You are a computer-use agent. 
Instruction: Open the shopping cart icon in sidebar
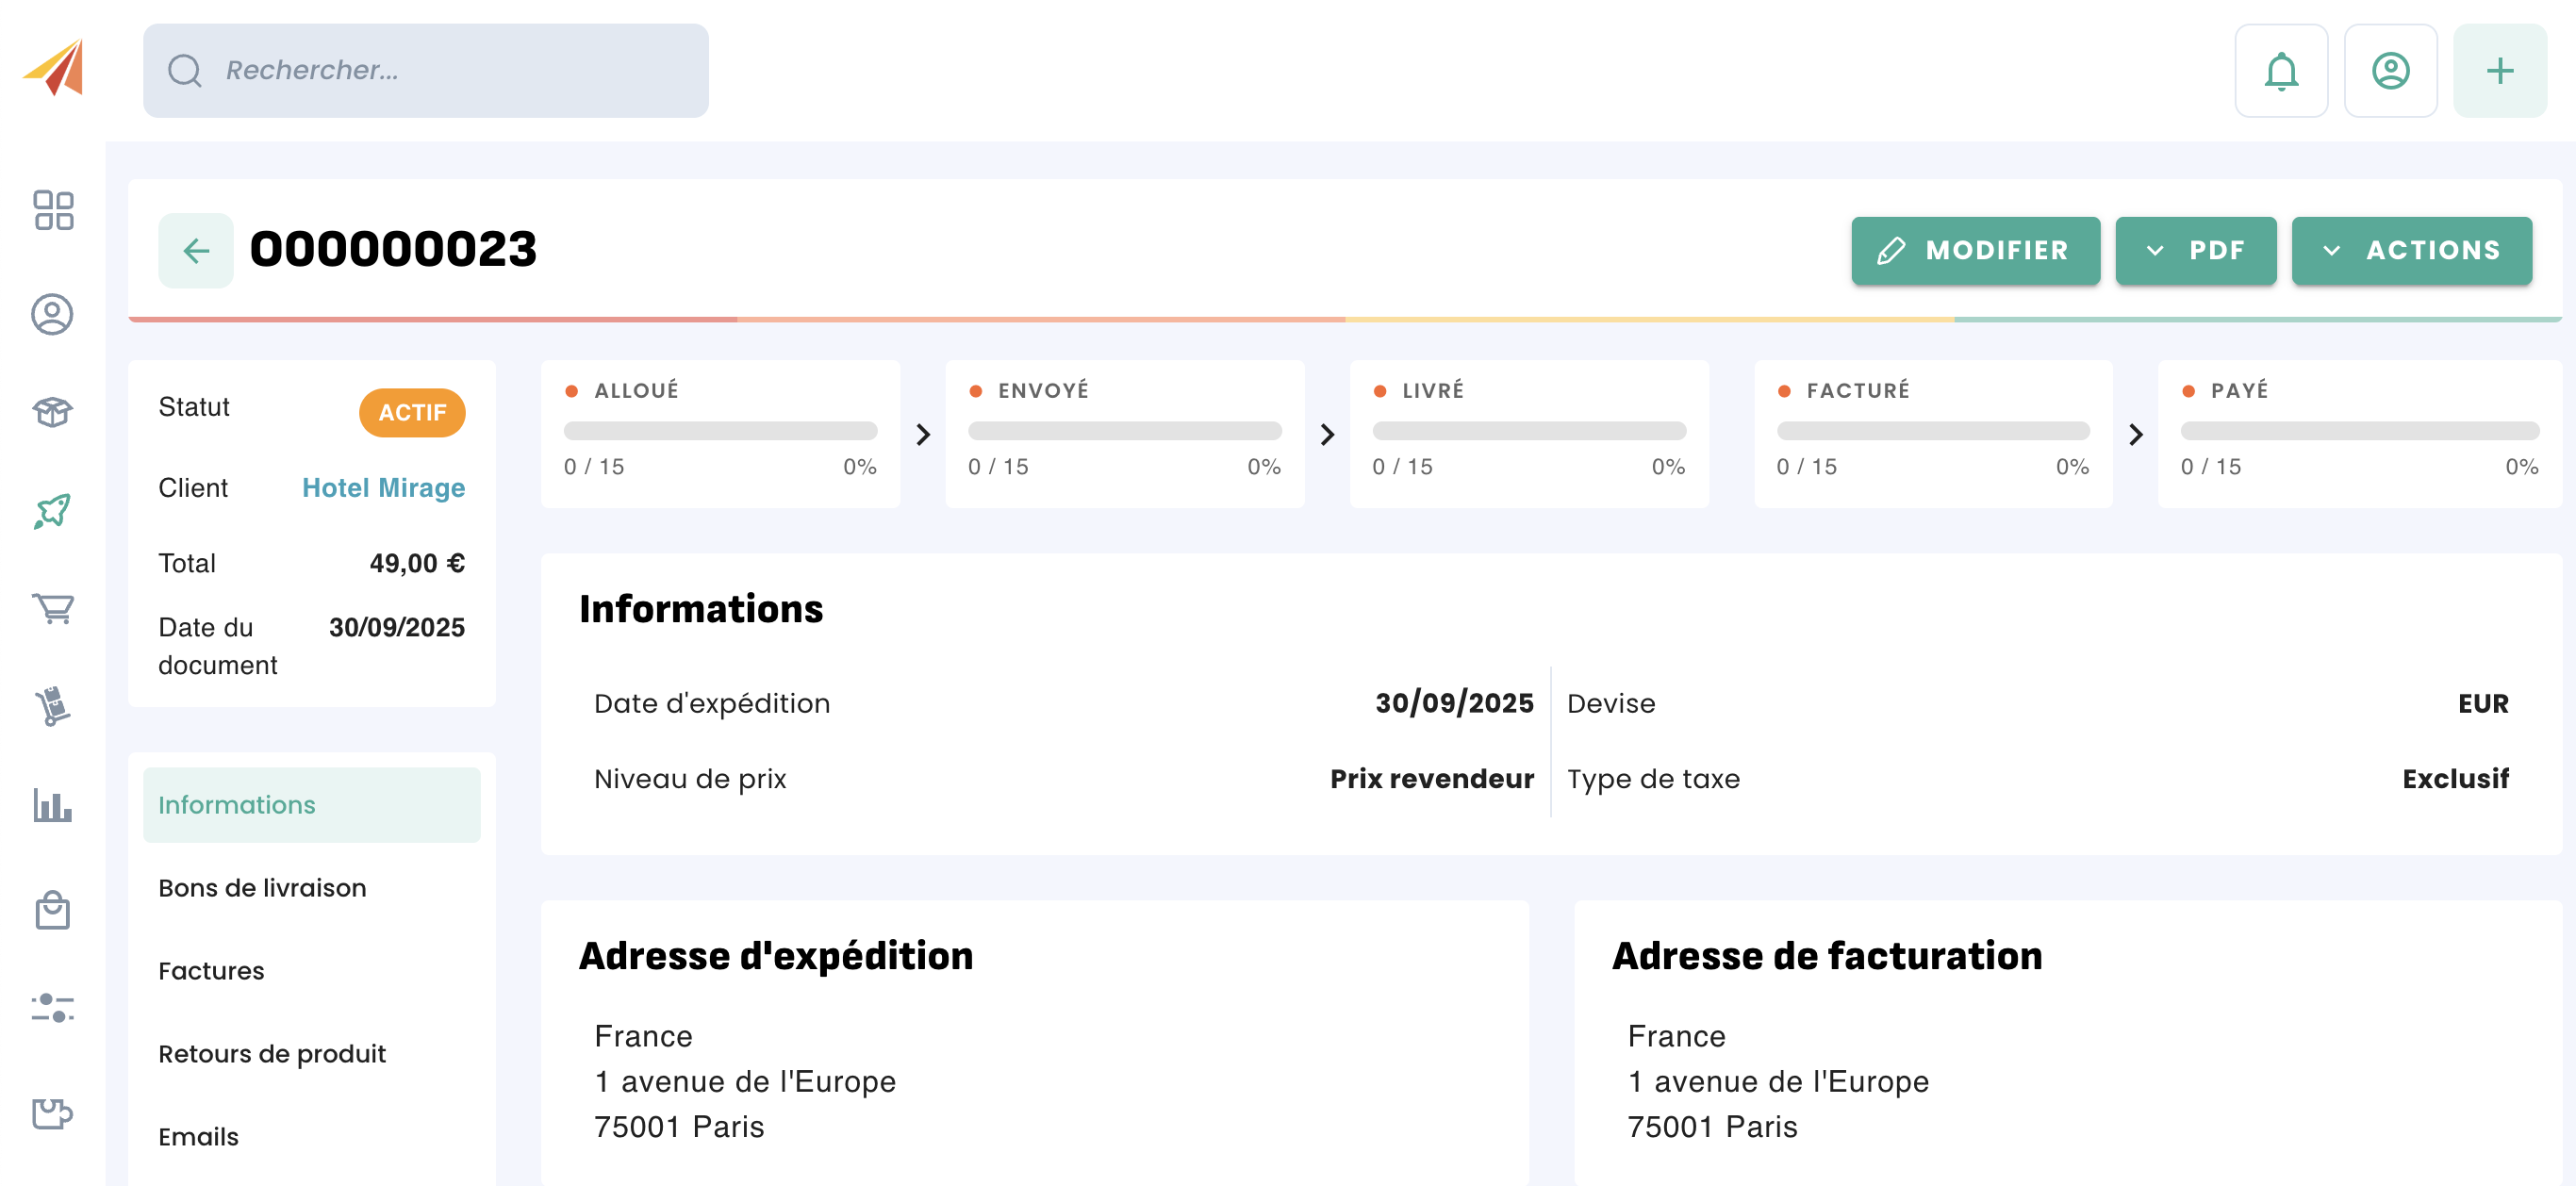[x=53, y=608]
